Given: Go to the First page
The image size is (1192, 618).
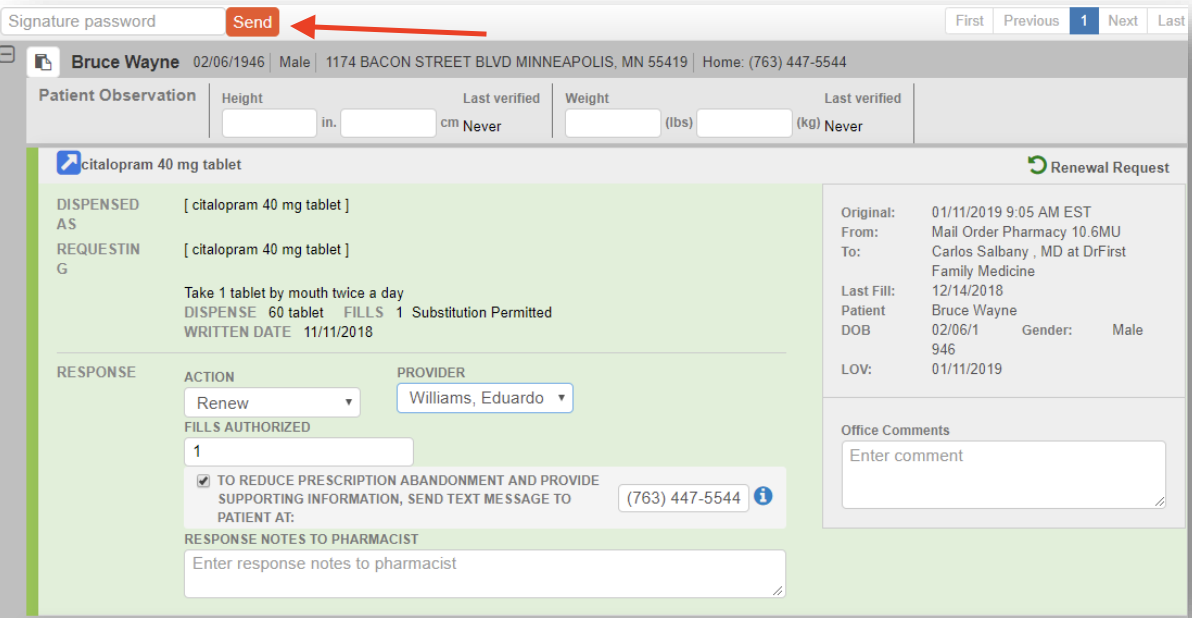Looking at the screenshot, I should [969, 21].
